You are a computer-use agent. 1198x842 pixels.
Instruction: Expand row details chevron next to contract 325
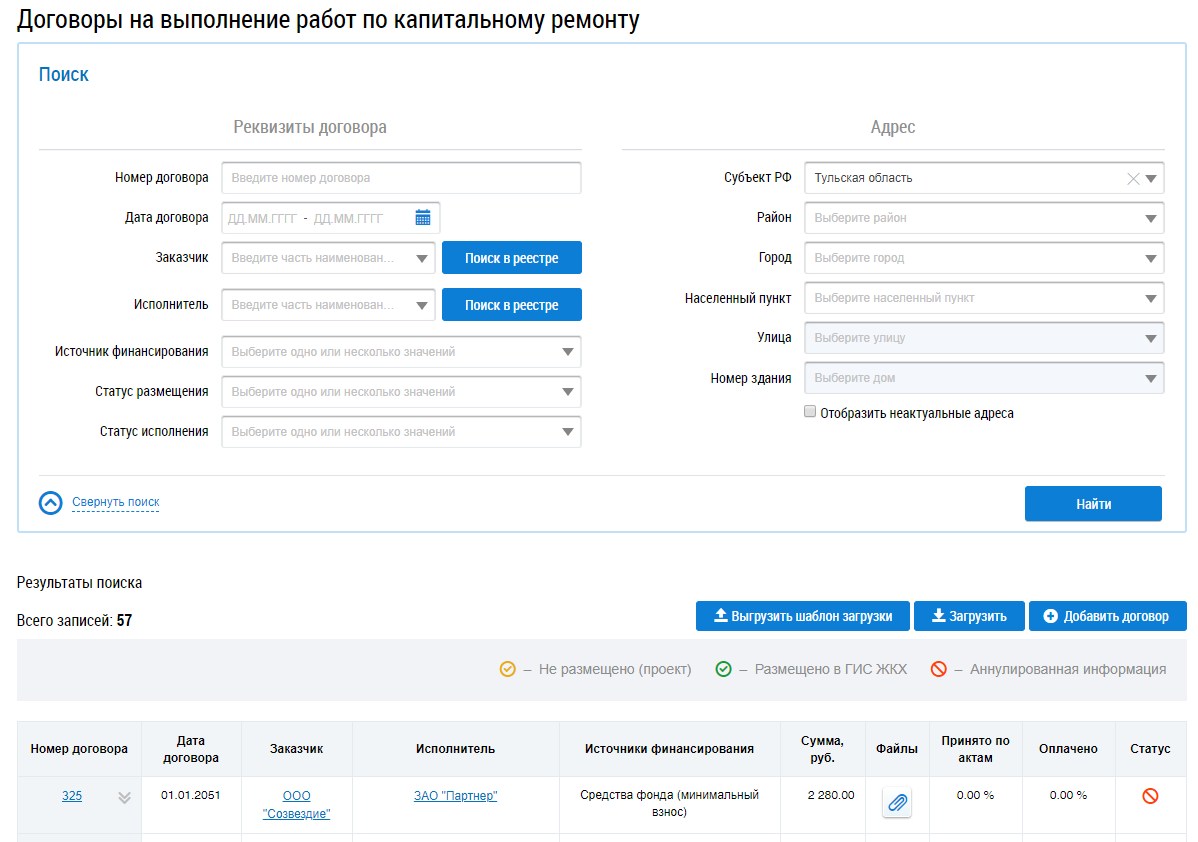coord(125,798)
